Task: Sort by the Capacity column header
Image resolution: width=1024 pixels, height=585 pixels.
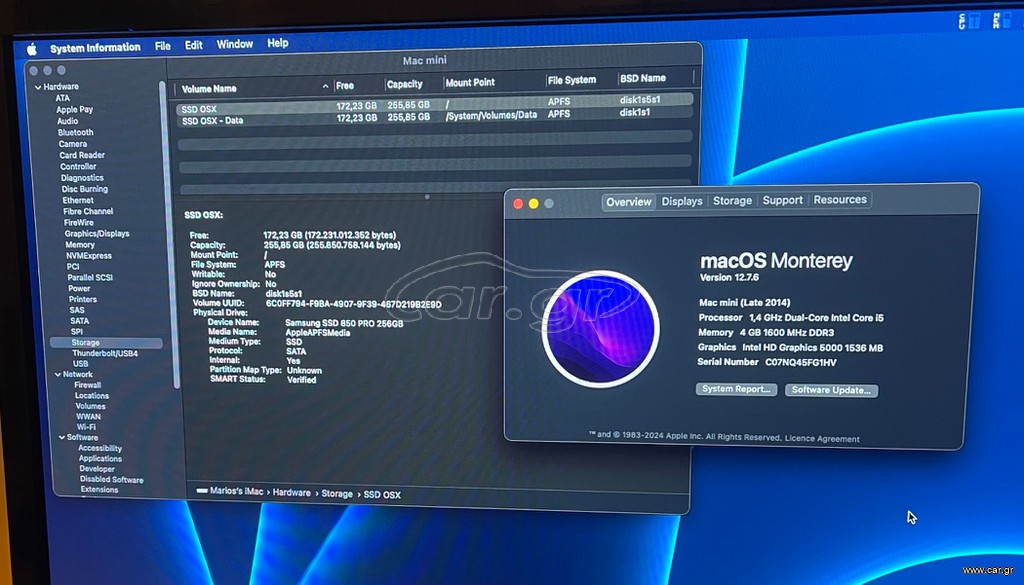Action: click(413, 84)
